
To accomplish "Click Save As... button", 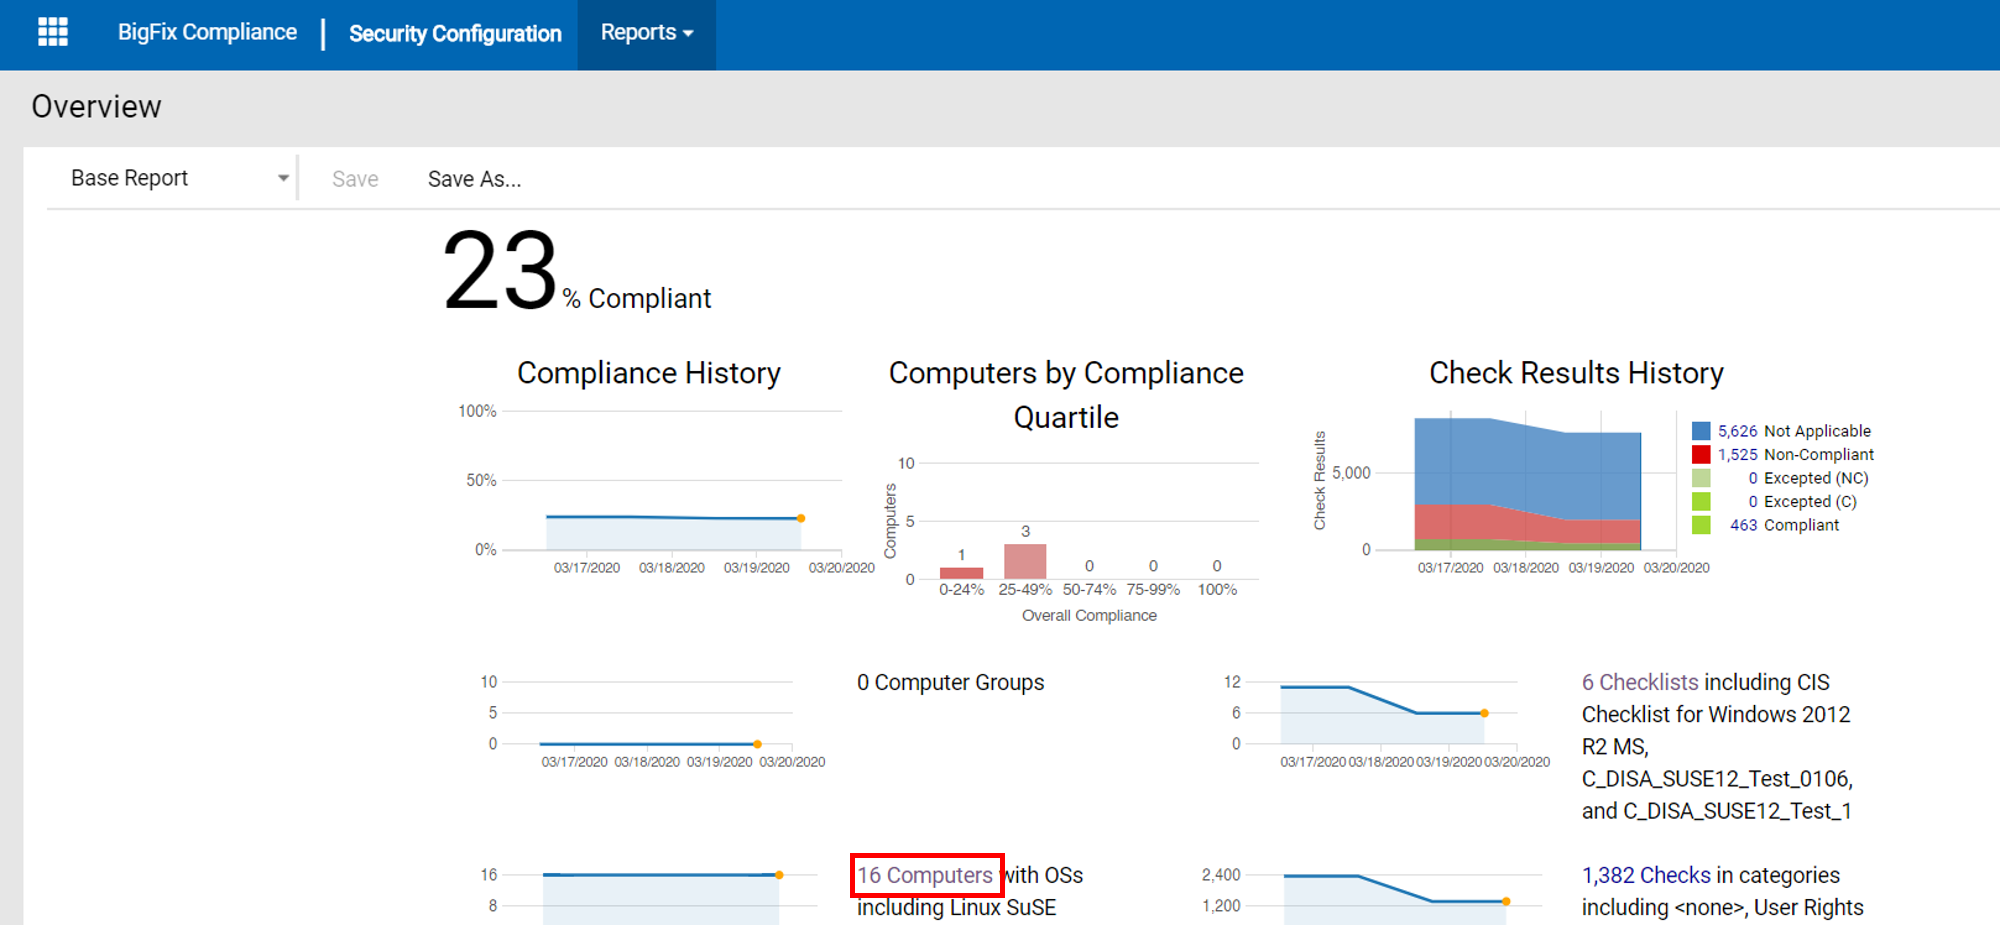I will (x=474, y=179).
